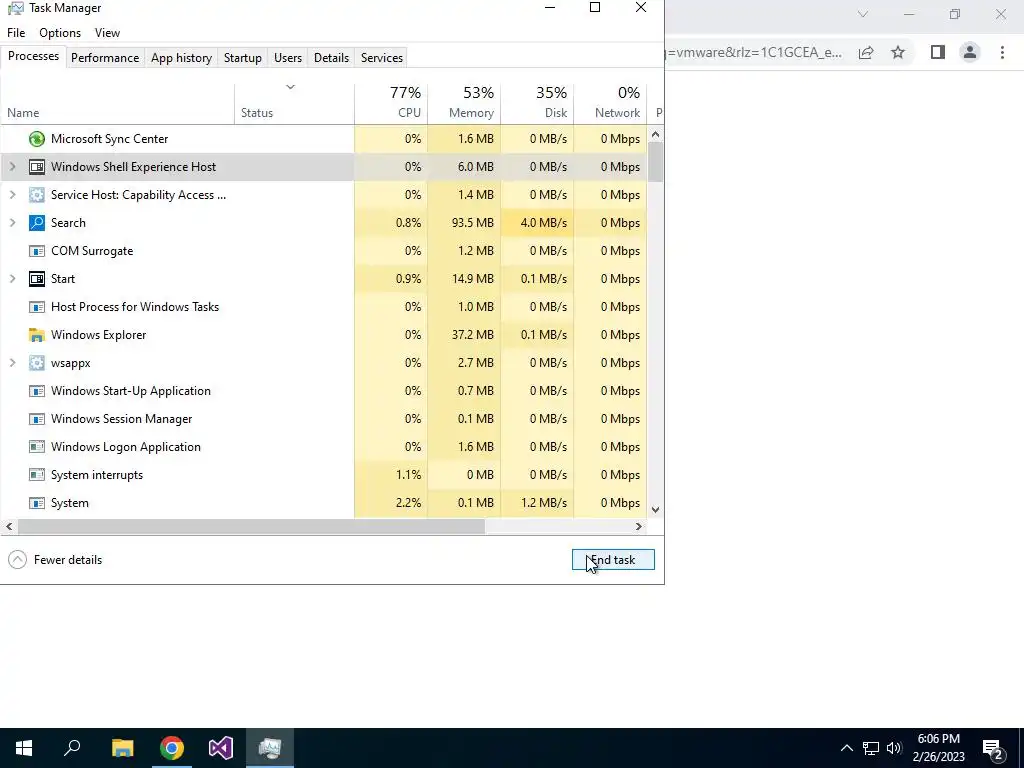Open File Explorer from the taskbar
Image resolution: width=1024 pixels, height=768 pixels.
click(x=122, y=748)
